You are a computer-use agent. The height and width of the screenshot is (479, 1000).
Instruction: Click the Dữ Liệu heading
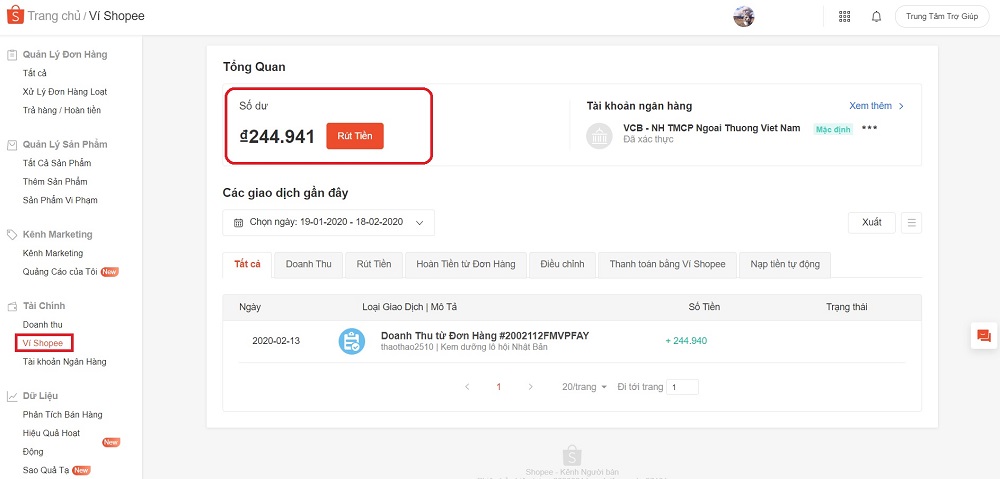[40, 396]
